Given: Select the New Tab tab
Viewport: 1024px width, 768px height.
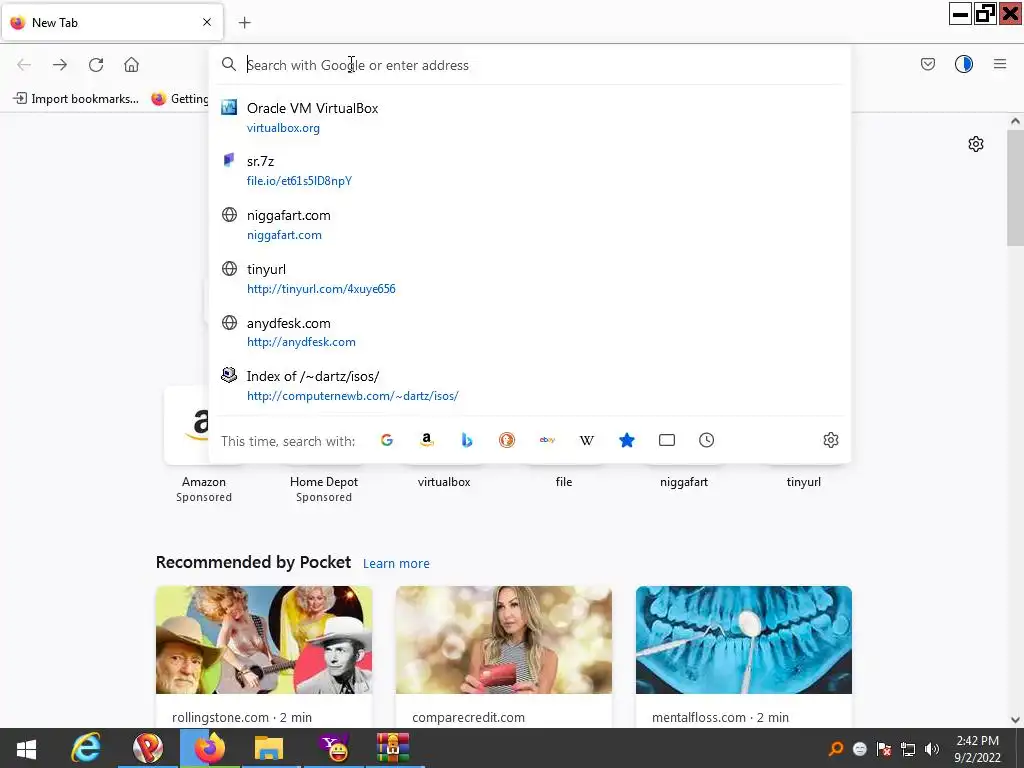Looking at the screenshot, I should coord(112,22).
